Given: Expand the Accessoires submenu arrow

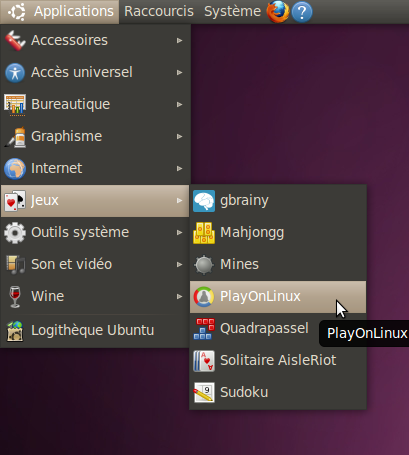Looking at the screenshot, I should pos(180,40).
